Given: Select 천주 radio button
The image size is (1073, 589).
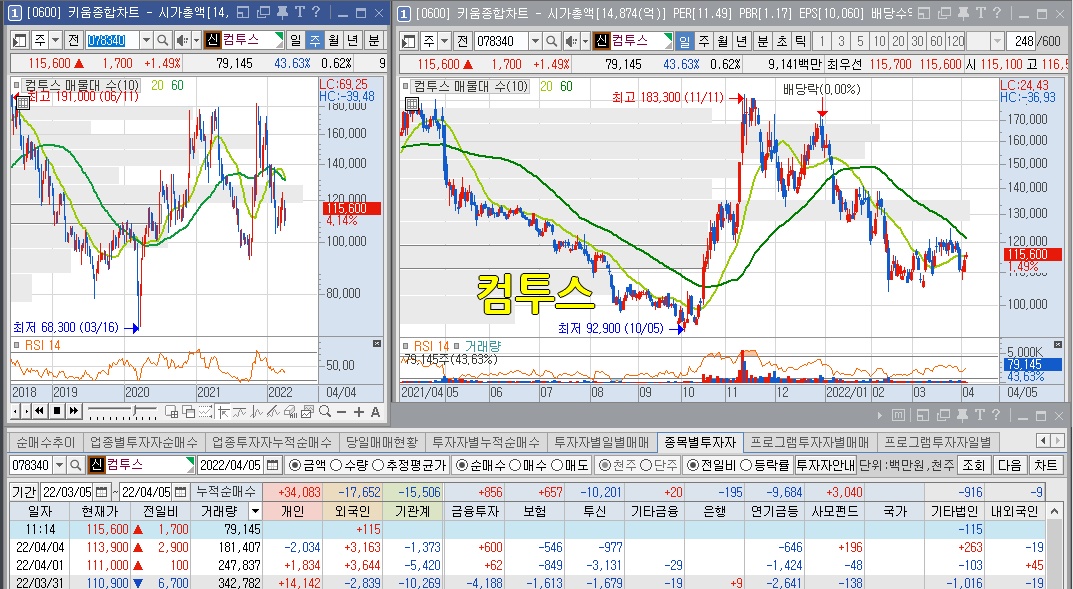Looking at the screenshot, I should 604,465.
